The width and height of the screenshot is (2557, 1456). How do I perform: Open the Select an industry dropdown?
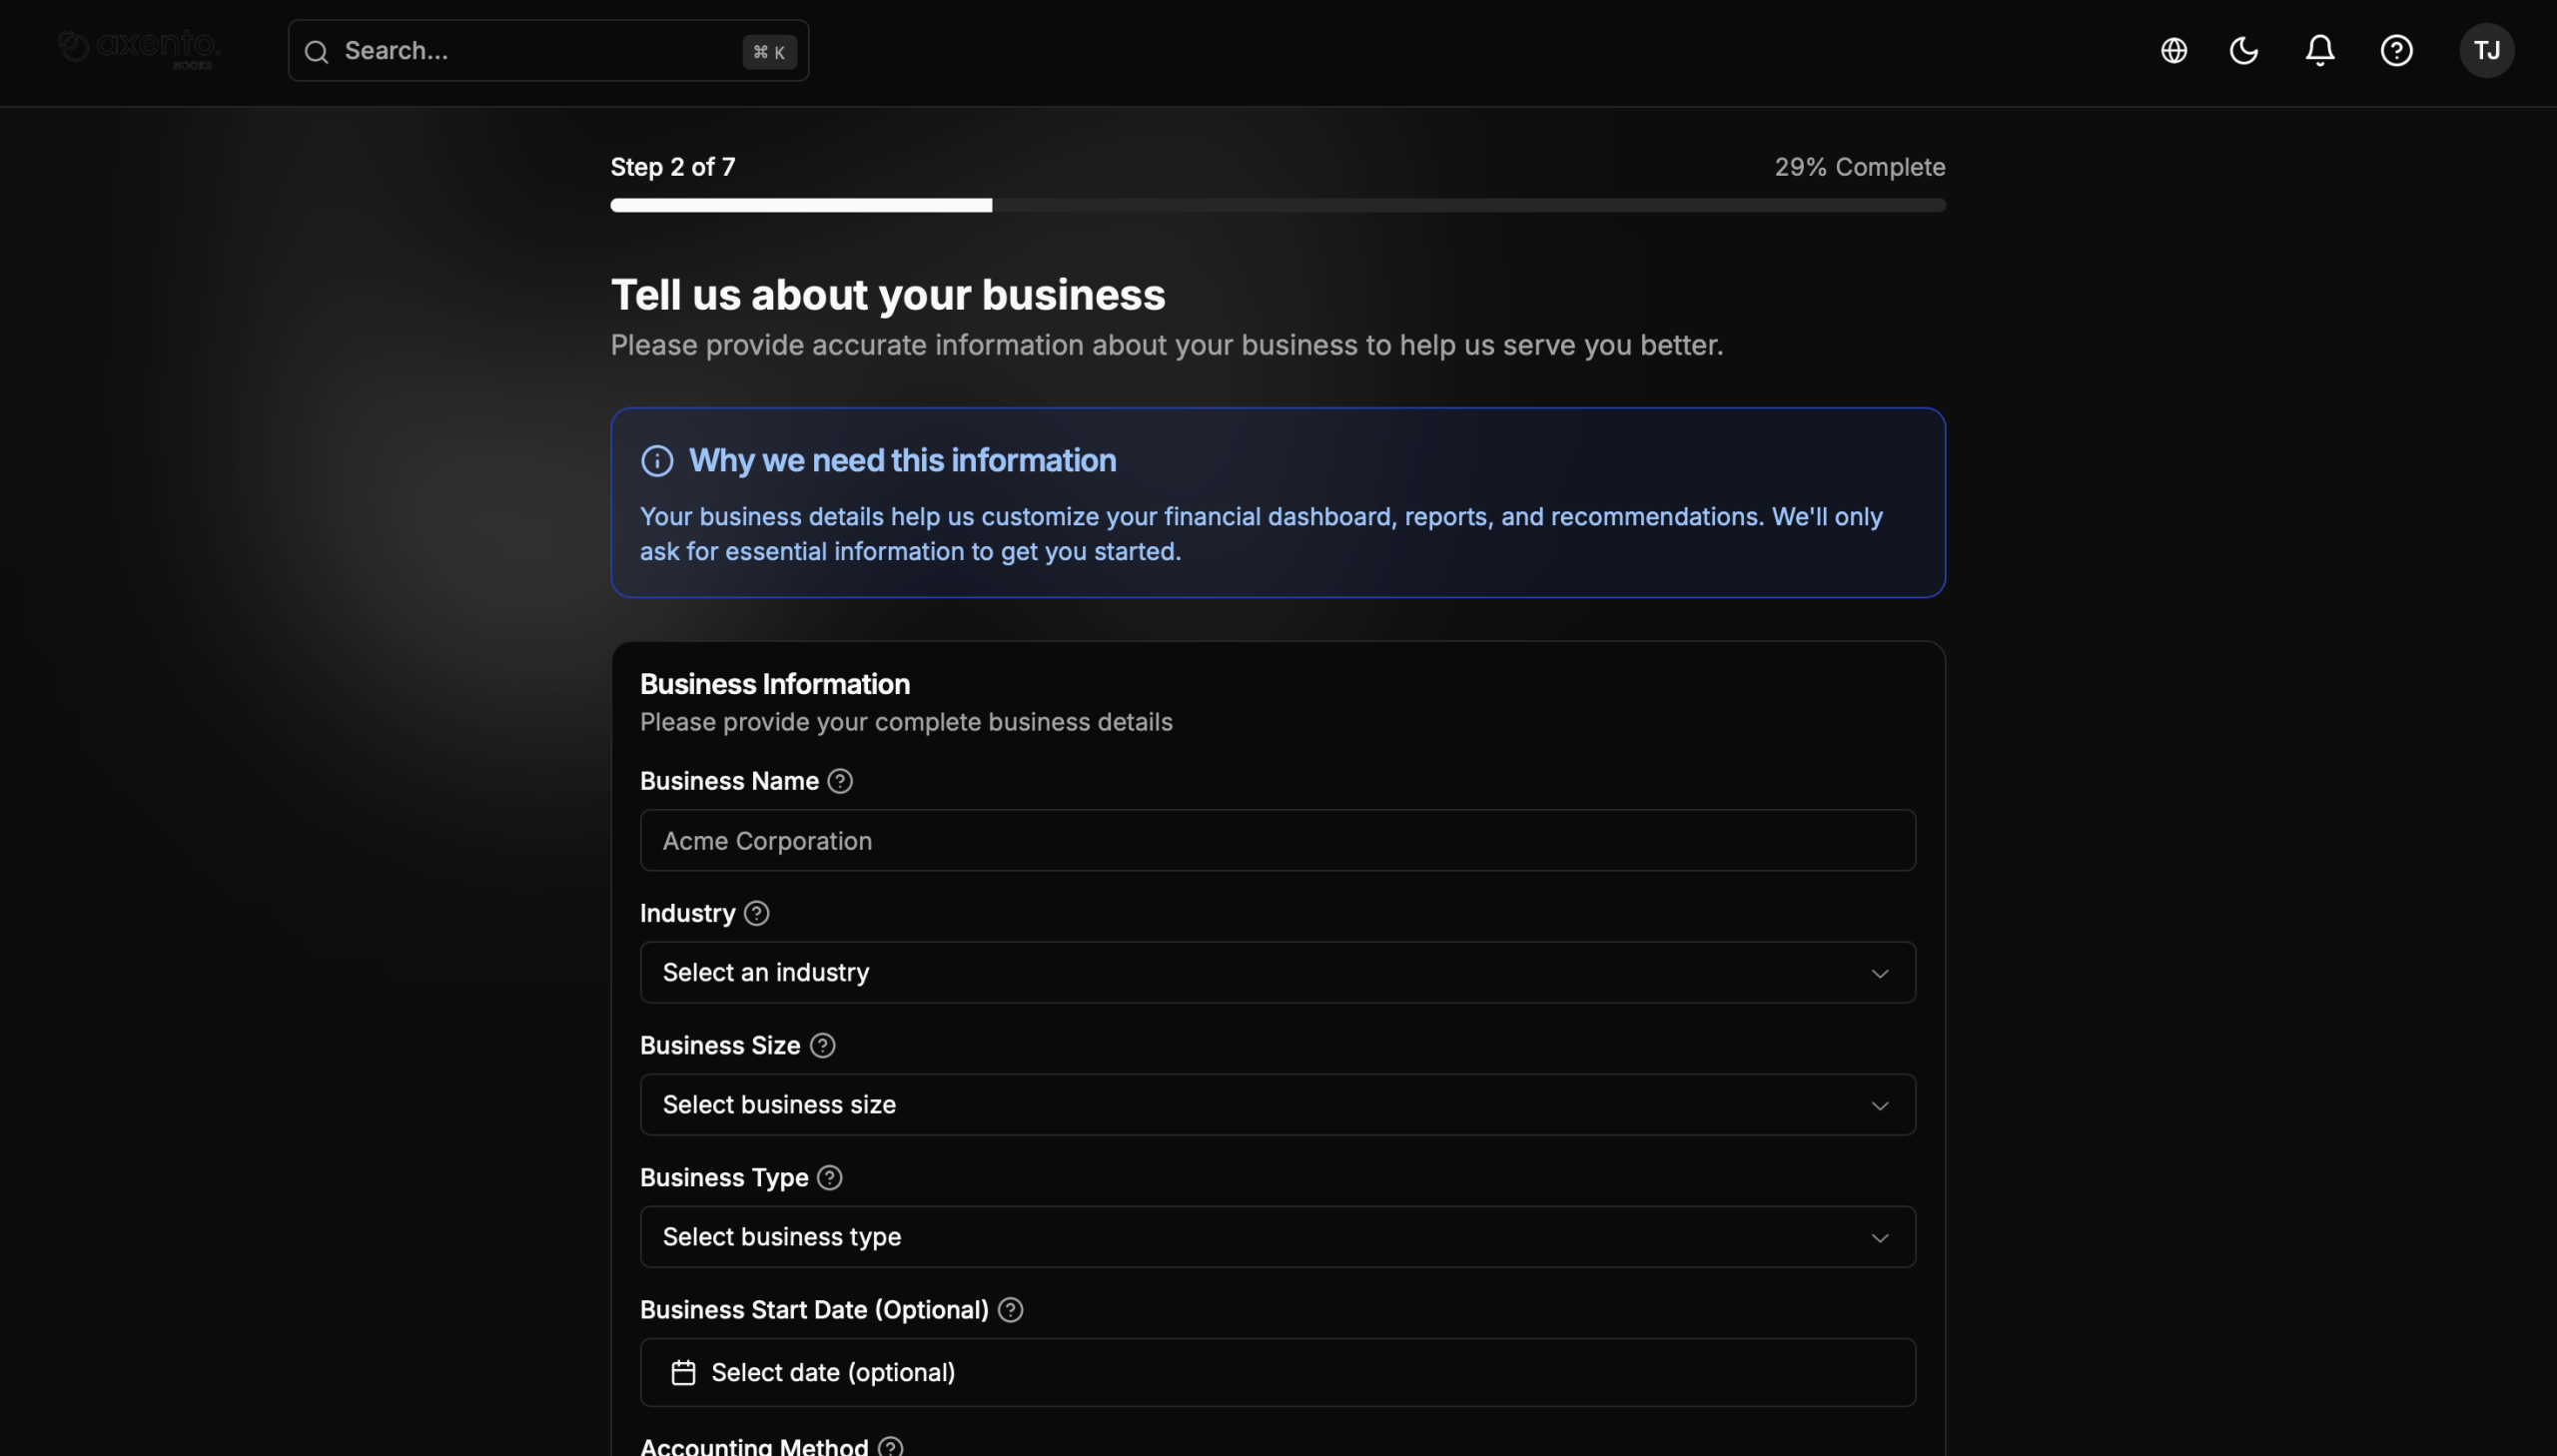coord(1277,972)
